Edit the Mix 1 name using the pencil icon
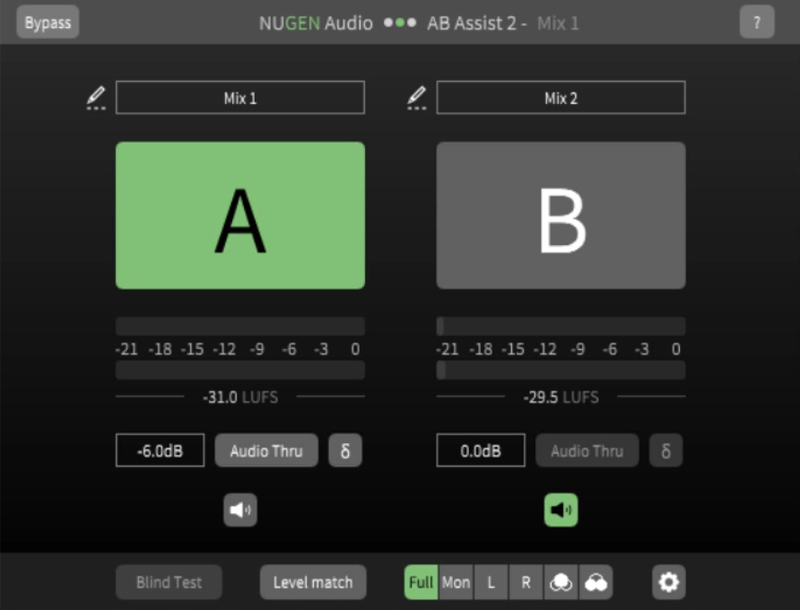Screen dimensions: 800x610 pyautogui.click(x=95, y=97)
